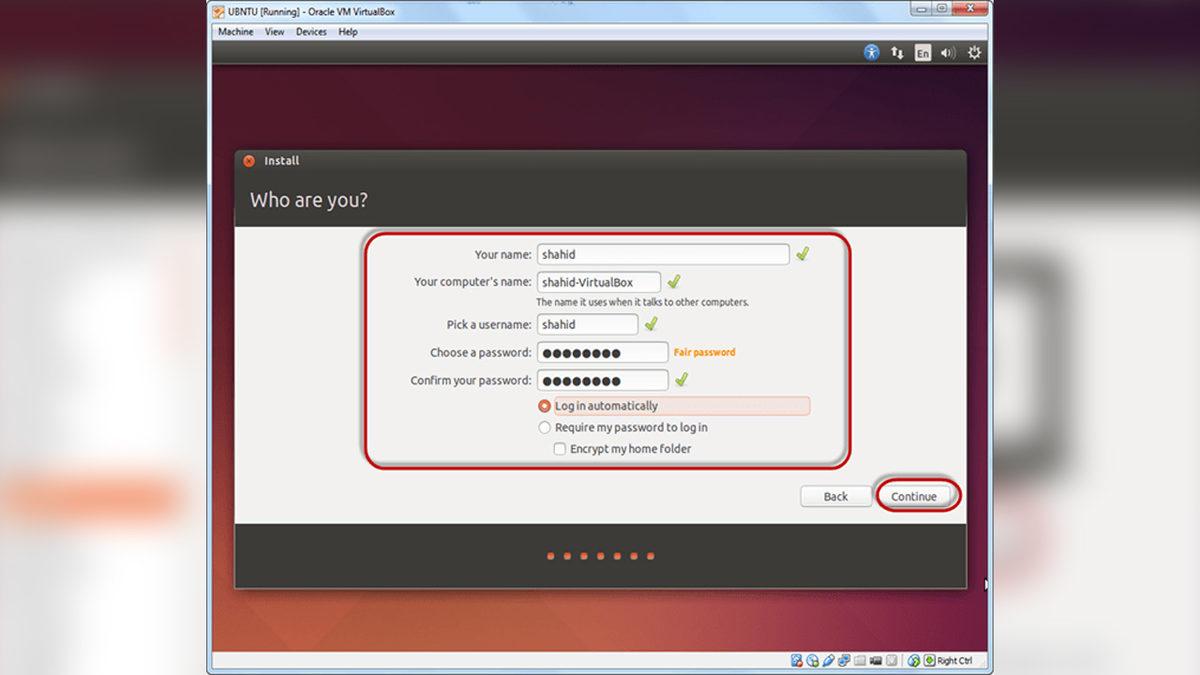Open the Ubuntu accessibility indicator
This screenshot has width=1200, height=675.
(870, 52)
